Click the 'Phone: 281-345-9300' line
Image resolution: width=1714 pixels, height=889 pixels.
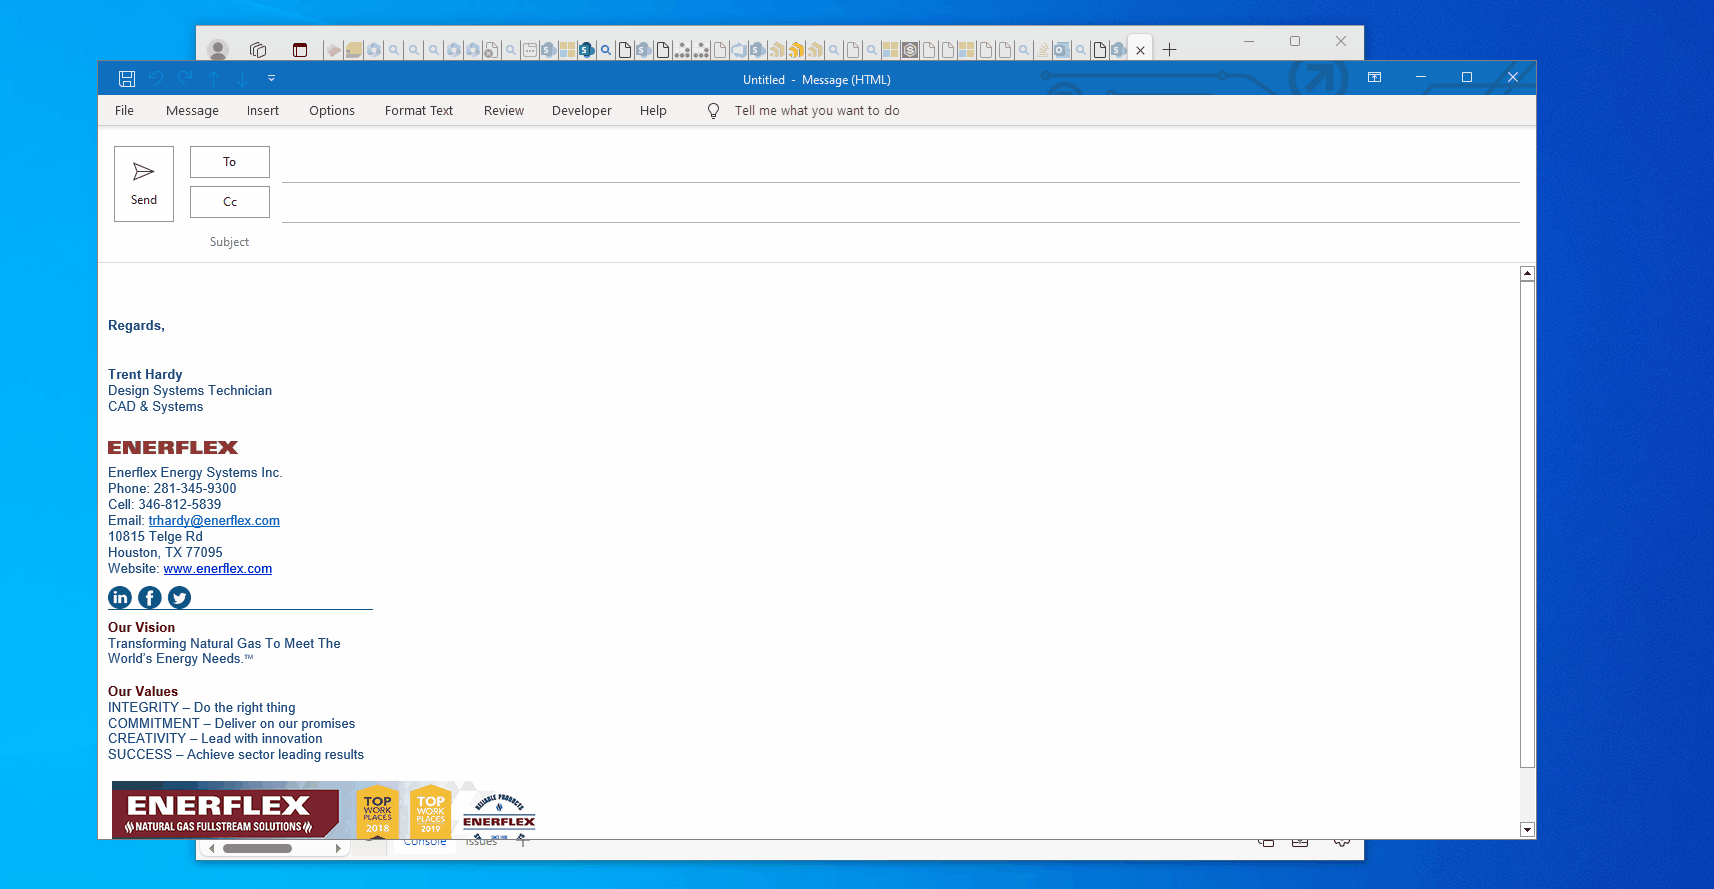pyautogui.click(x=172, y=489)
